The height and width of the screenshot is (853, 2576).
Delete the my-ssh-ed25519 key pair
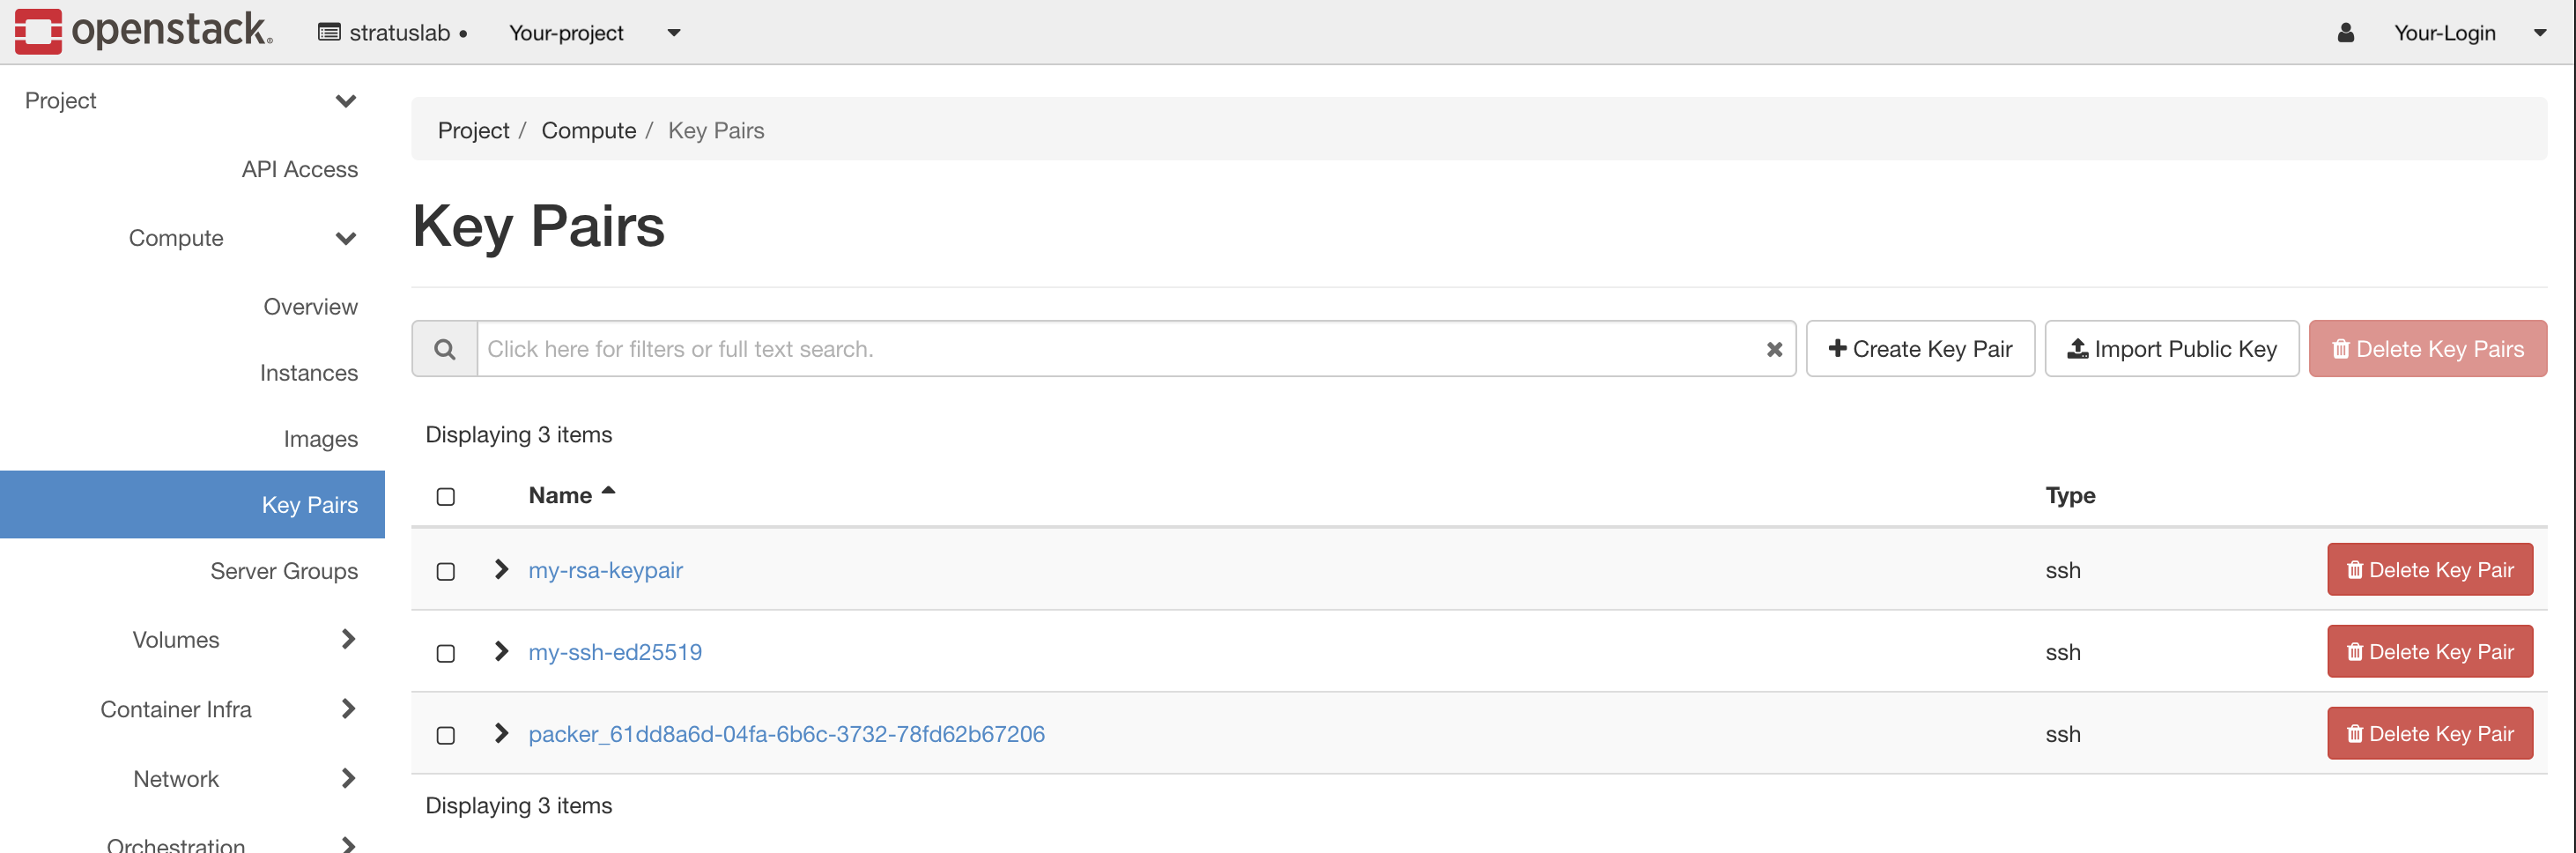2430,651
